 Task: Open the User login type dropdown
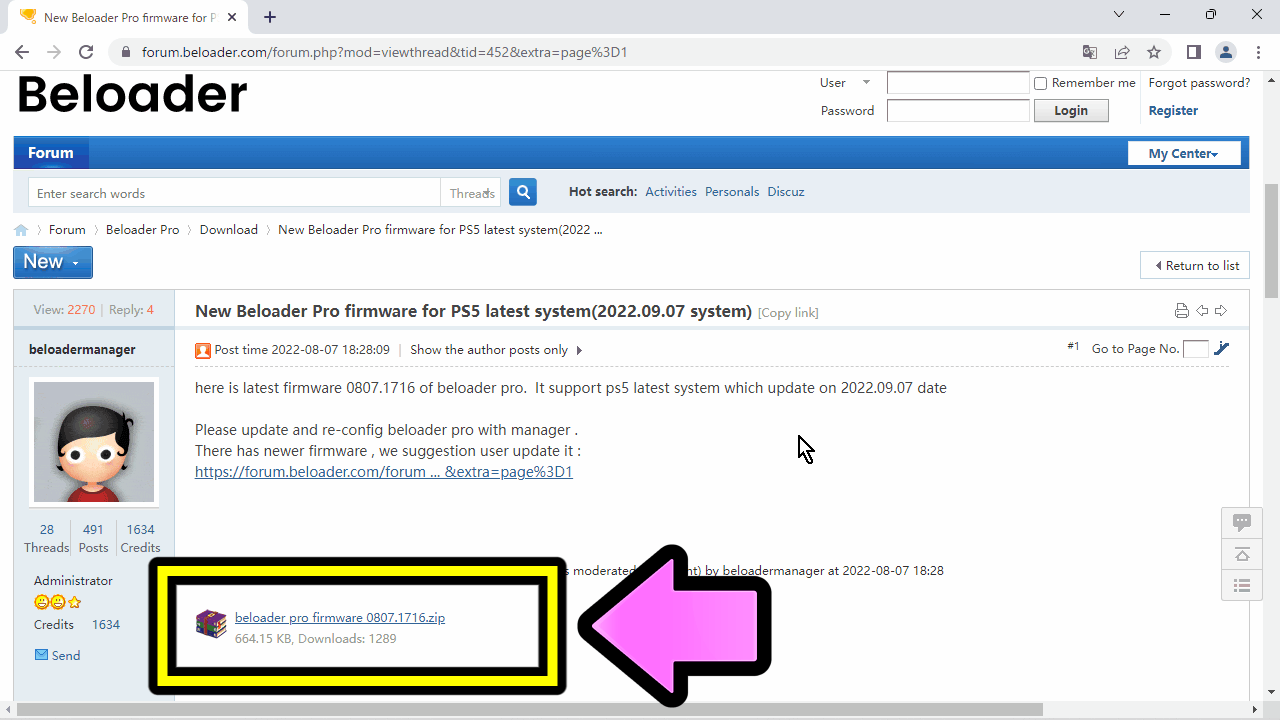tap(866, 82)
